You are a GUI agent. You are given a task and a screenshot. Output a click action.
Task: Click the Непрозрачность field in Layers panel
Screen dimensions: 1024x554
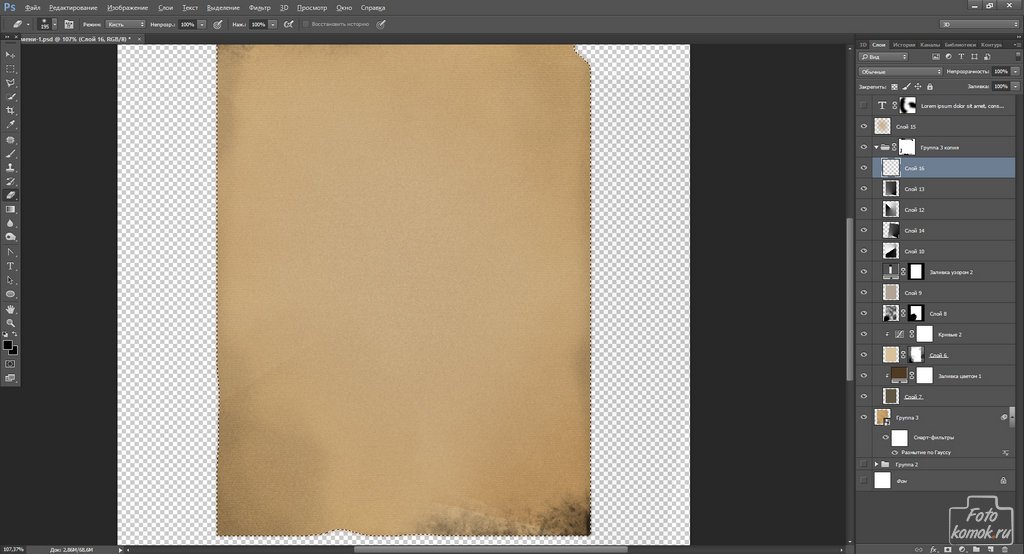pyautogui.click(x=1000, y=72)
